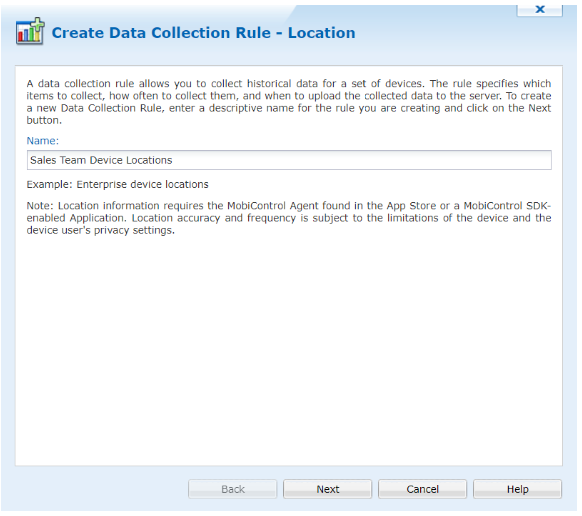Click the data collection rule chart icon
The width and height of the screenshot is (582, 516).
point(30,32)
